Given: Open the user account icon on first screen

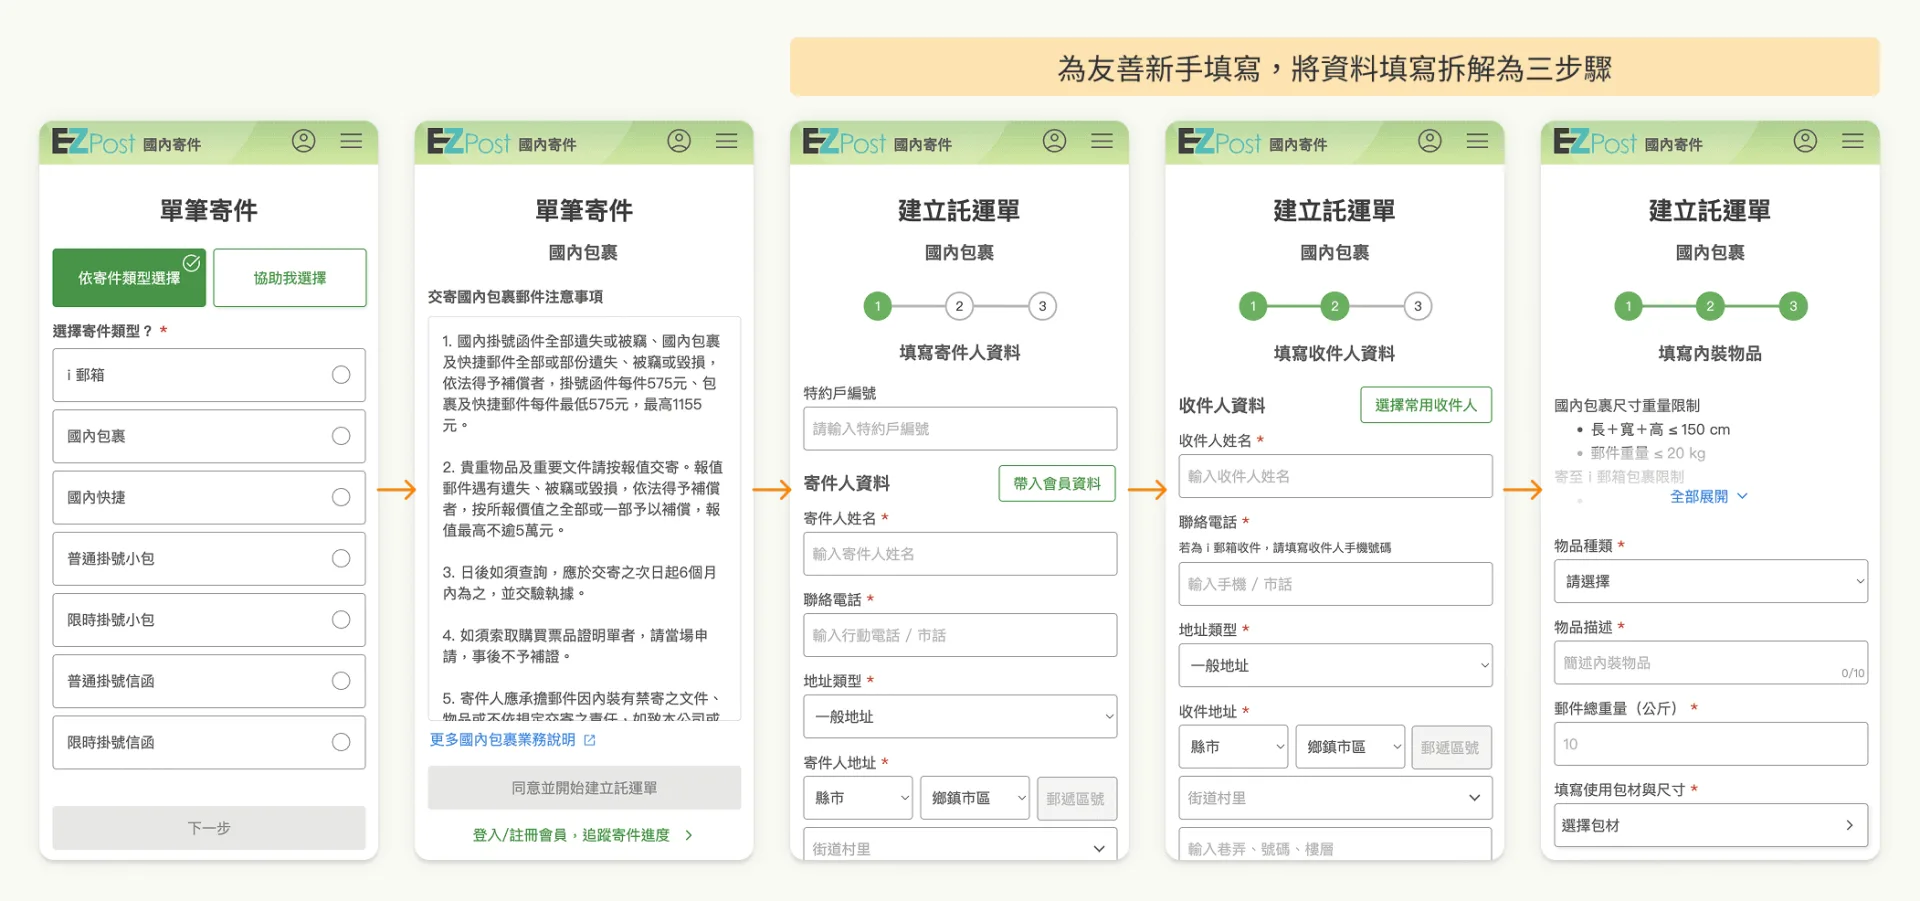Looking at the screenshot, I should point(303,141).
